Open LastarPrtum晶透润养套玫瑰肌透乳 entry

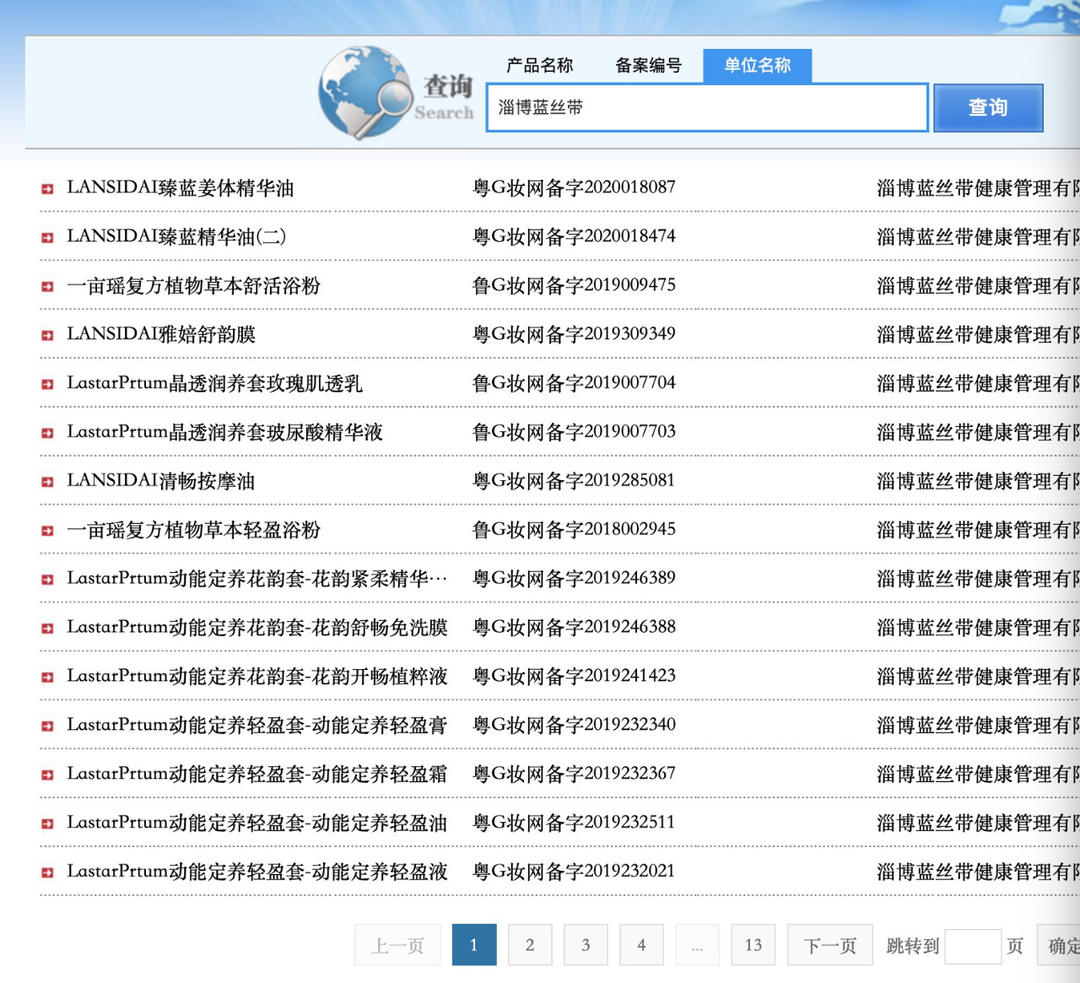point(214,384)
